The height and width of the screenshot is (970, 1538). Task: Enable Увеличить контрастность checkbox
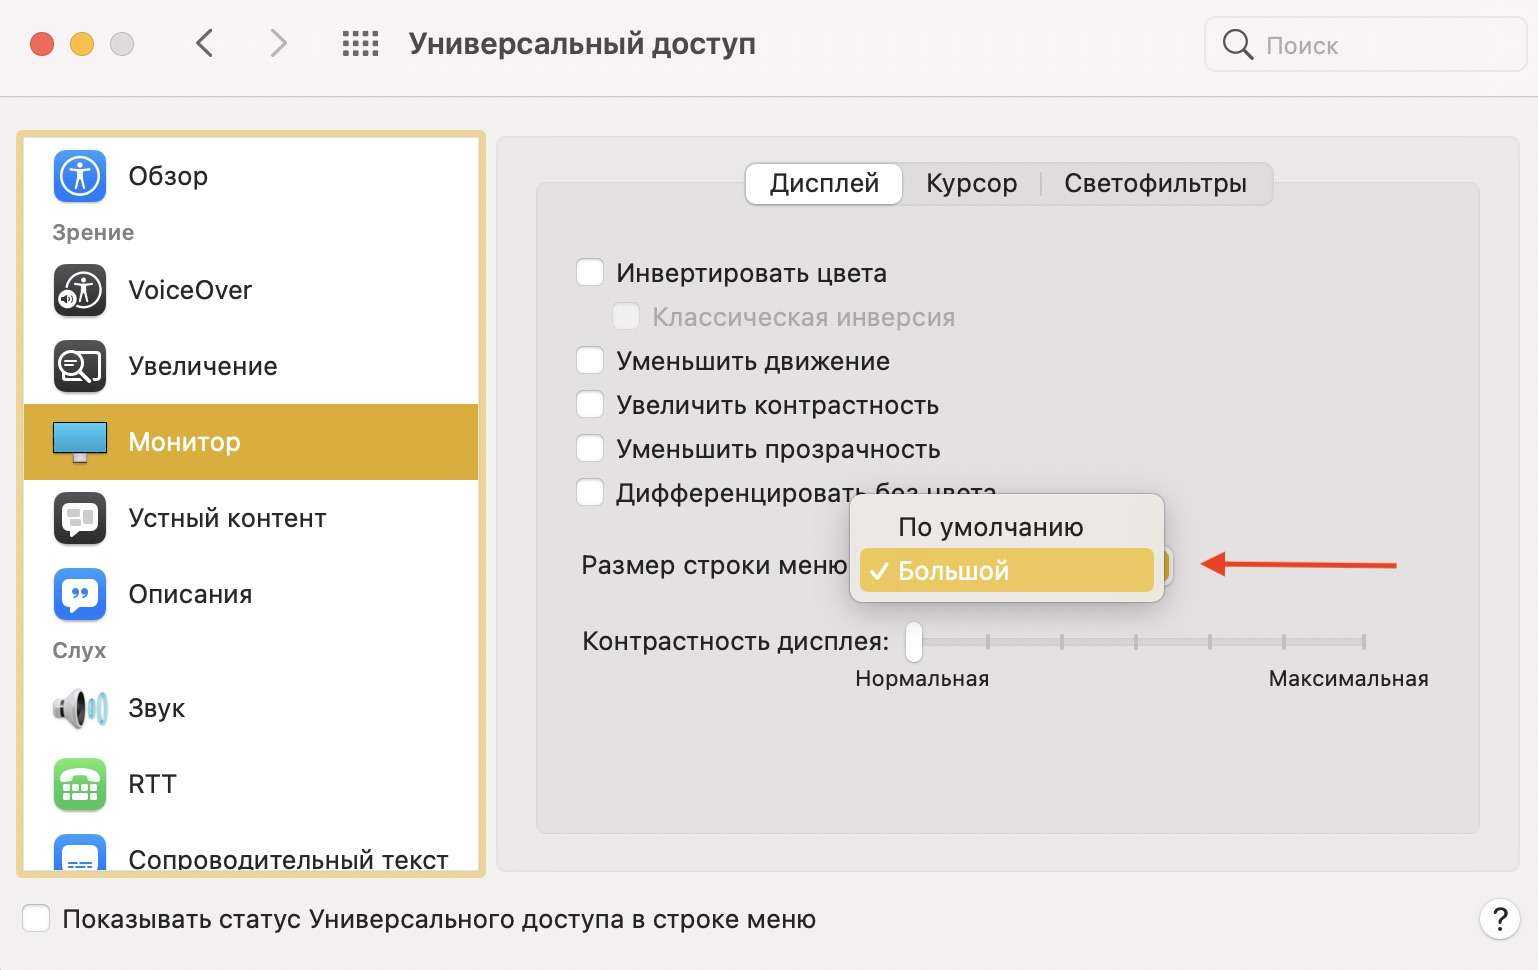tap(590, 405)
